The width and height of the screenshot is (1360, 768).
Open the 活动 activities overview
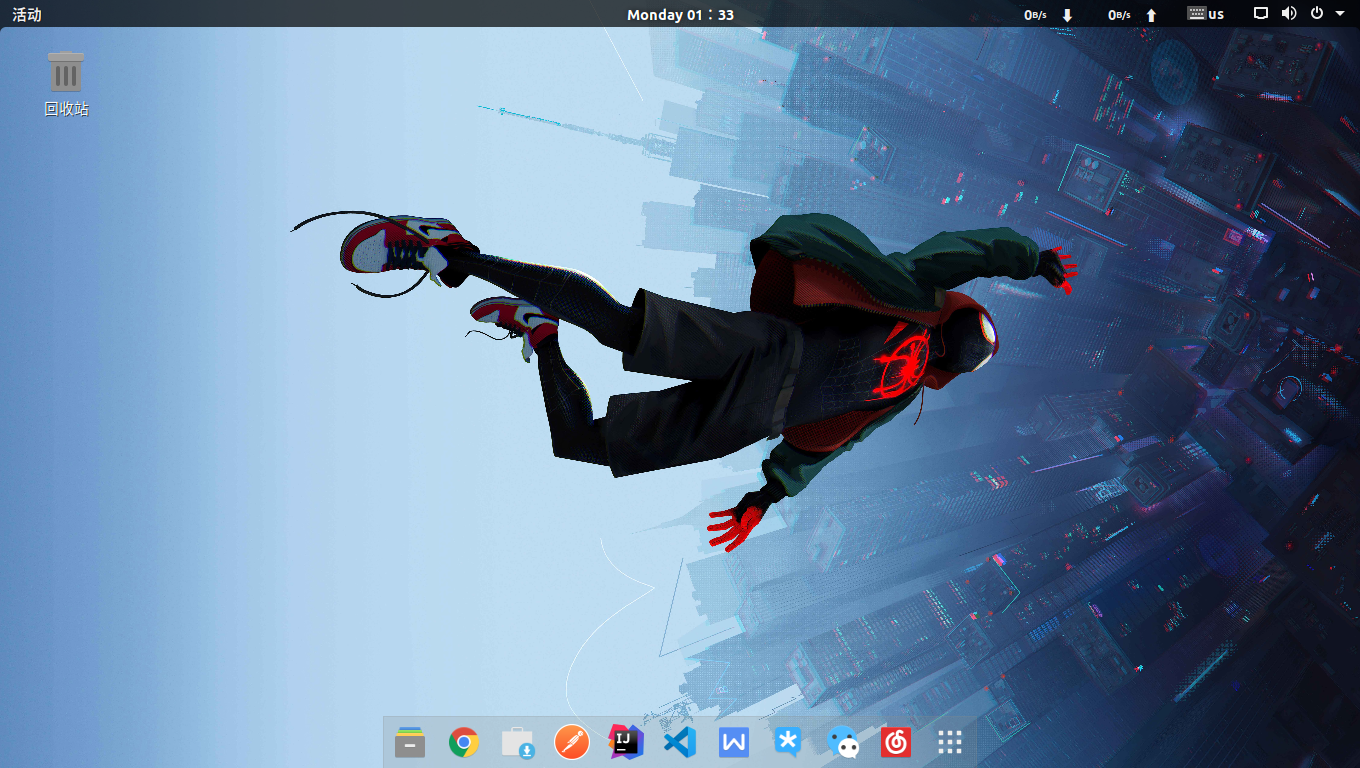tap(27, 14)
